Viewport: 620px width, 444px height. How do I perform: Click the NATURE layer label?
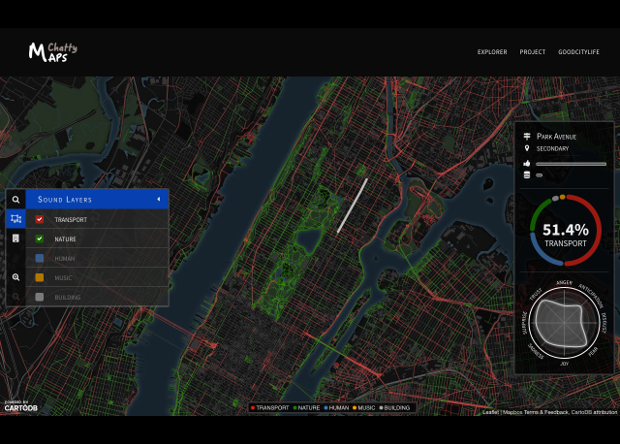[x=65, y=239]
